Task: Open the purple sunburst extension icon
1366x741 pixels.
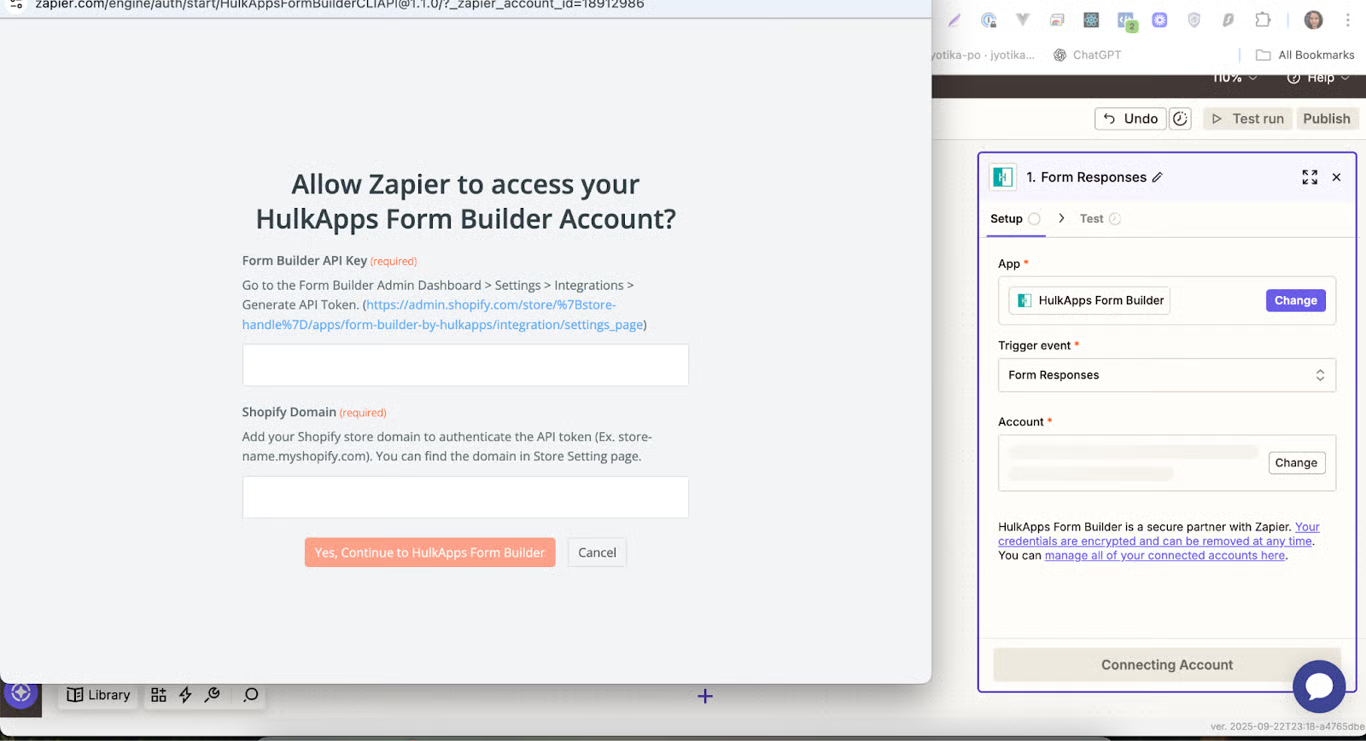Action: coord(1160,20)
